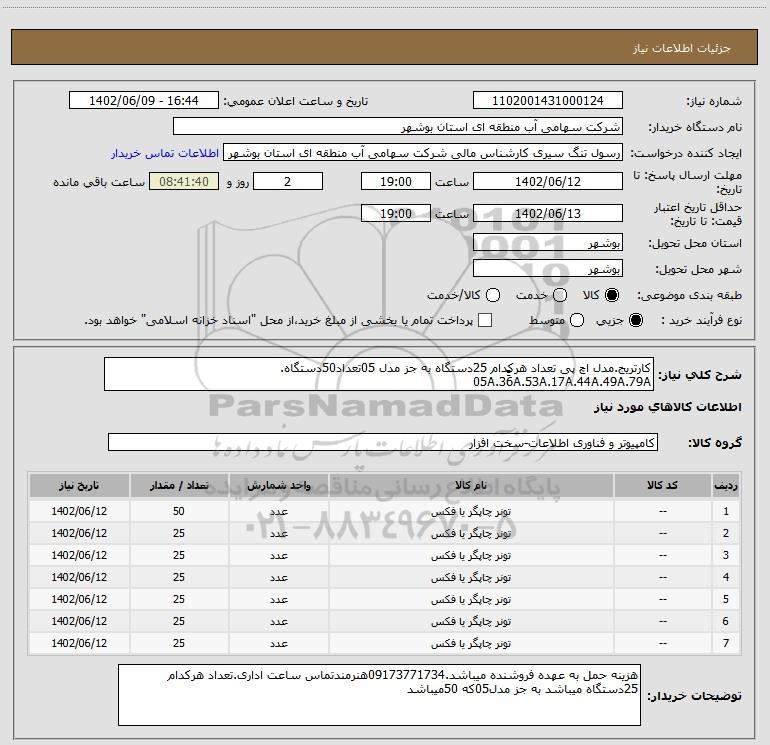
Task: Click the announcement date field 1402/06/09 - 16:44
Action: click(143, 101)
